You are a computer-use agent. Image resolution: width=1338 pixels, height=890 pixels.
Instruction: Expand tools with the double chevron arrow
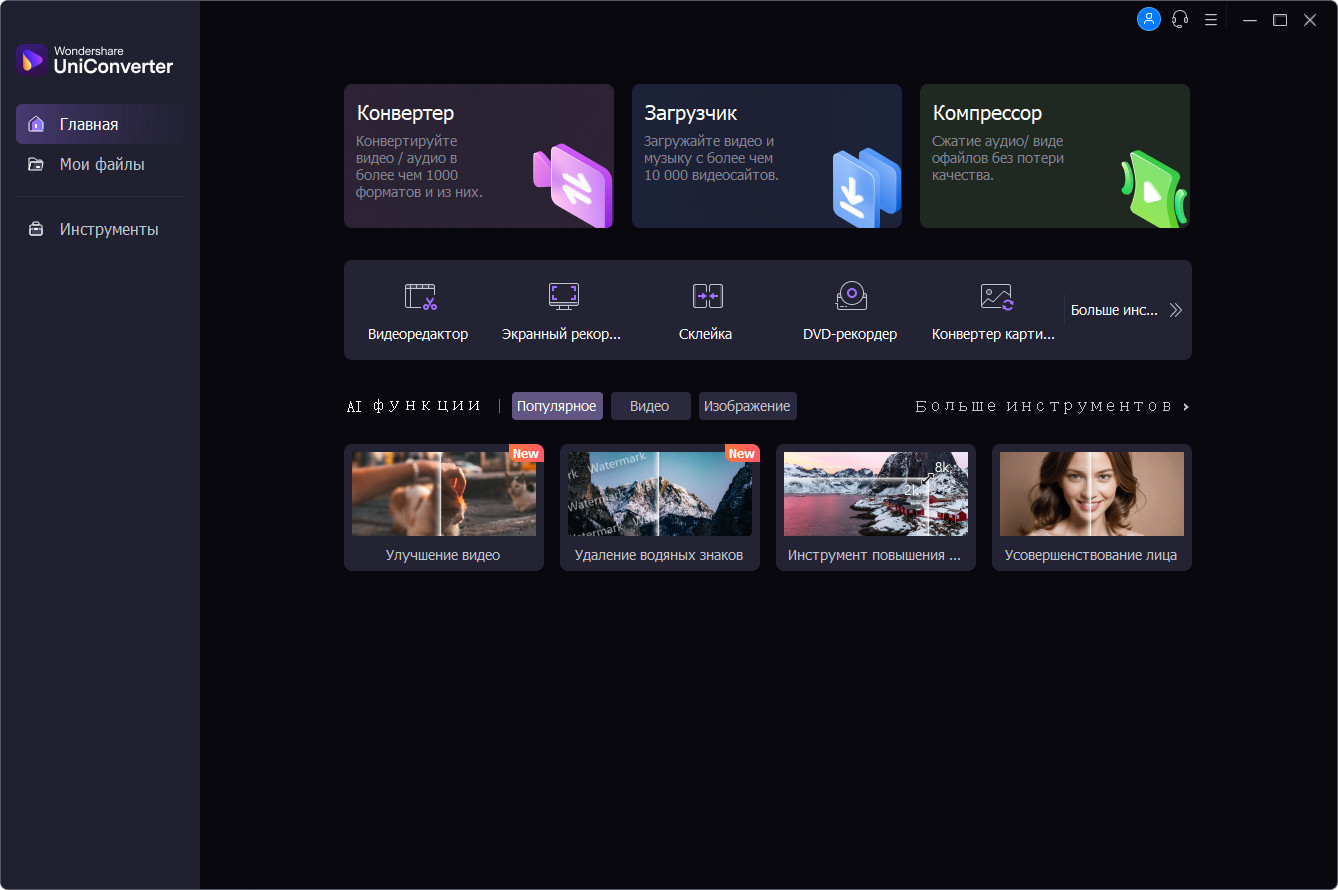tap(1175, 310)
